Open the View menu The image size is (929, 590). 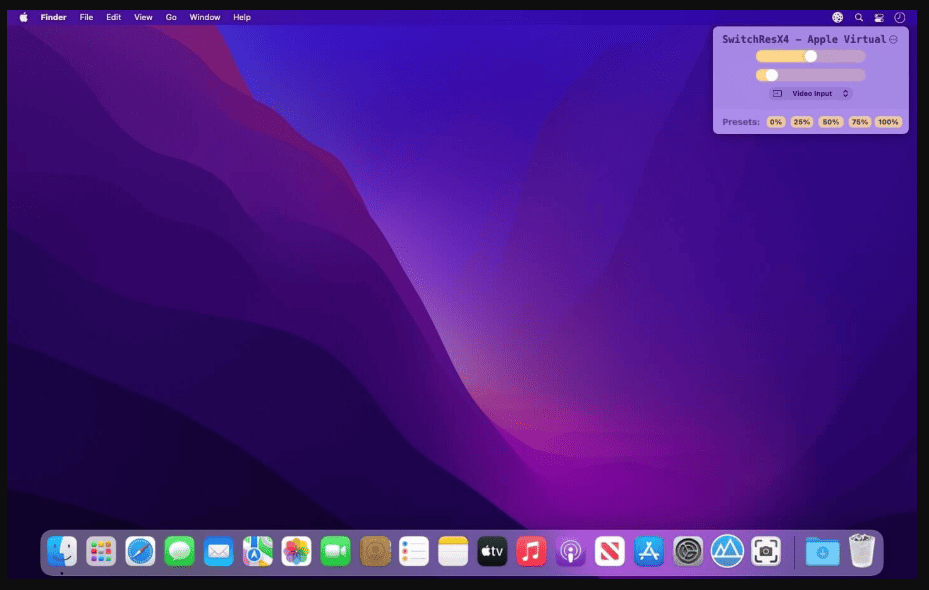click(x=143, y=17)
